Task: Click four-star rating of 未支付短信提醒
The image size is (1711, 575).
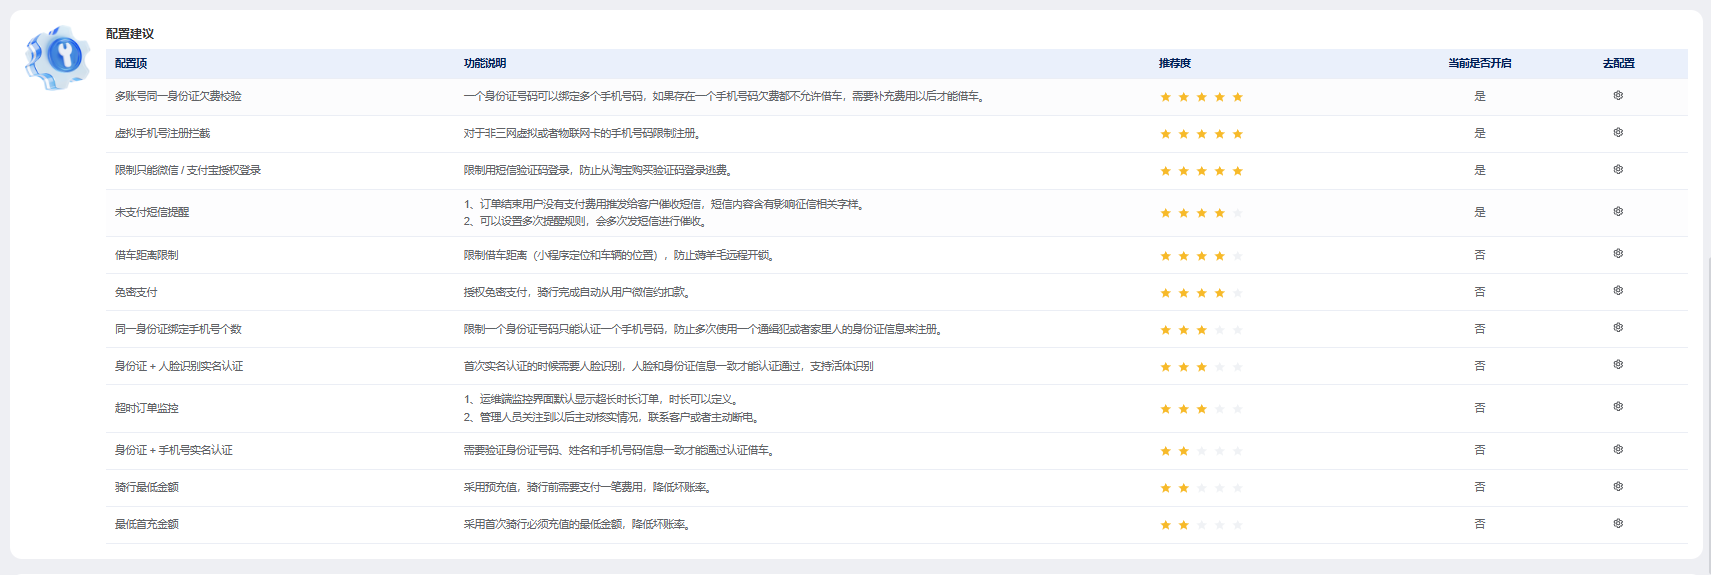Action: coord(1201,213)
